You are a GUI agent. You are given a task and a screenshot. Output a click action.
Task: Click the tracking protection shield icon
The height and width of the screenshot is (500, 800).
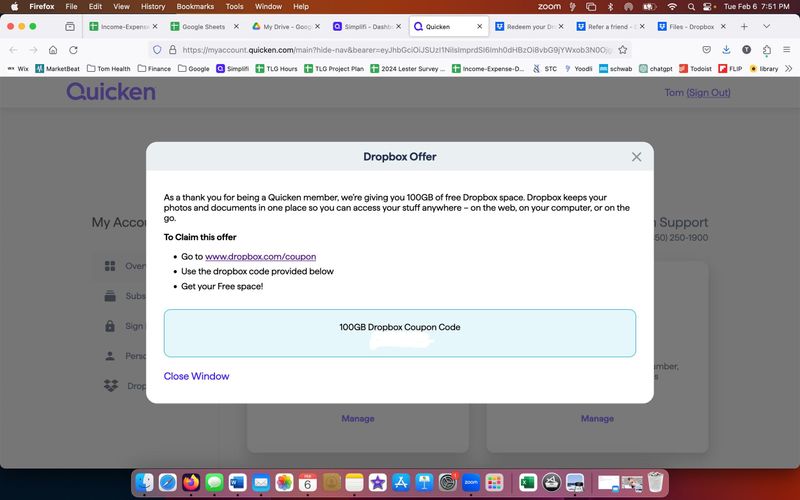(157, 49)
